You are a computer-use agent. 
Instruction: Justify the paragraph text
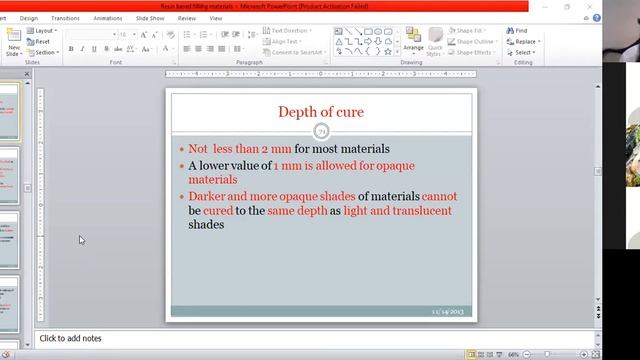(222, 49)
